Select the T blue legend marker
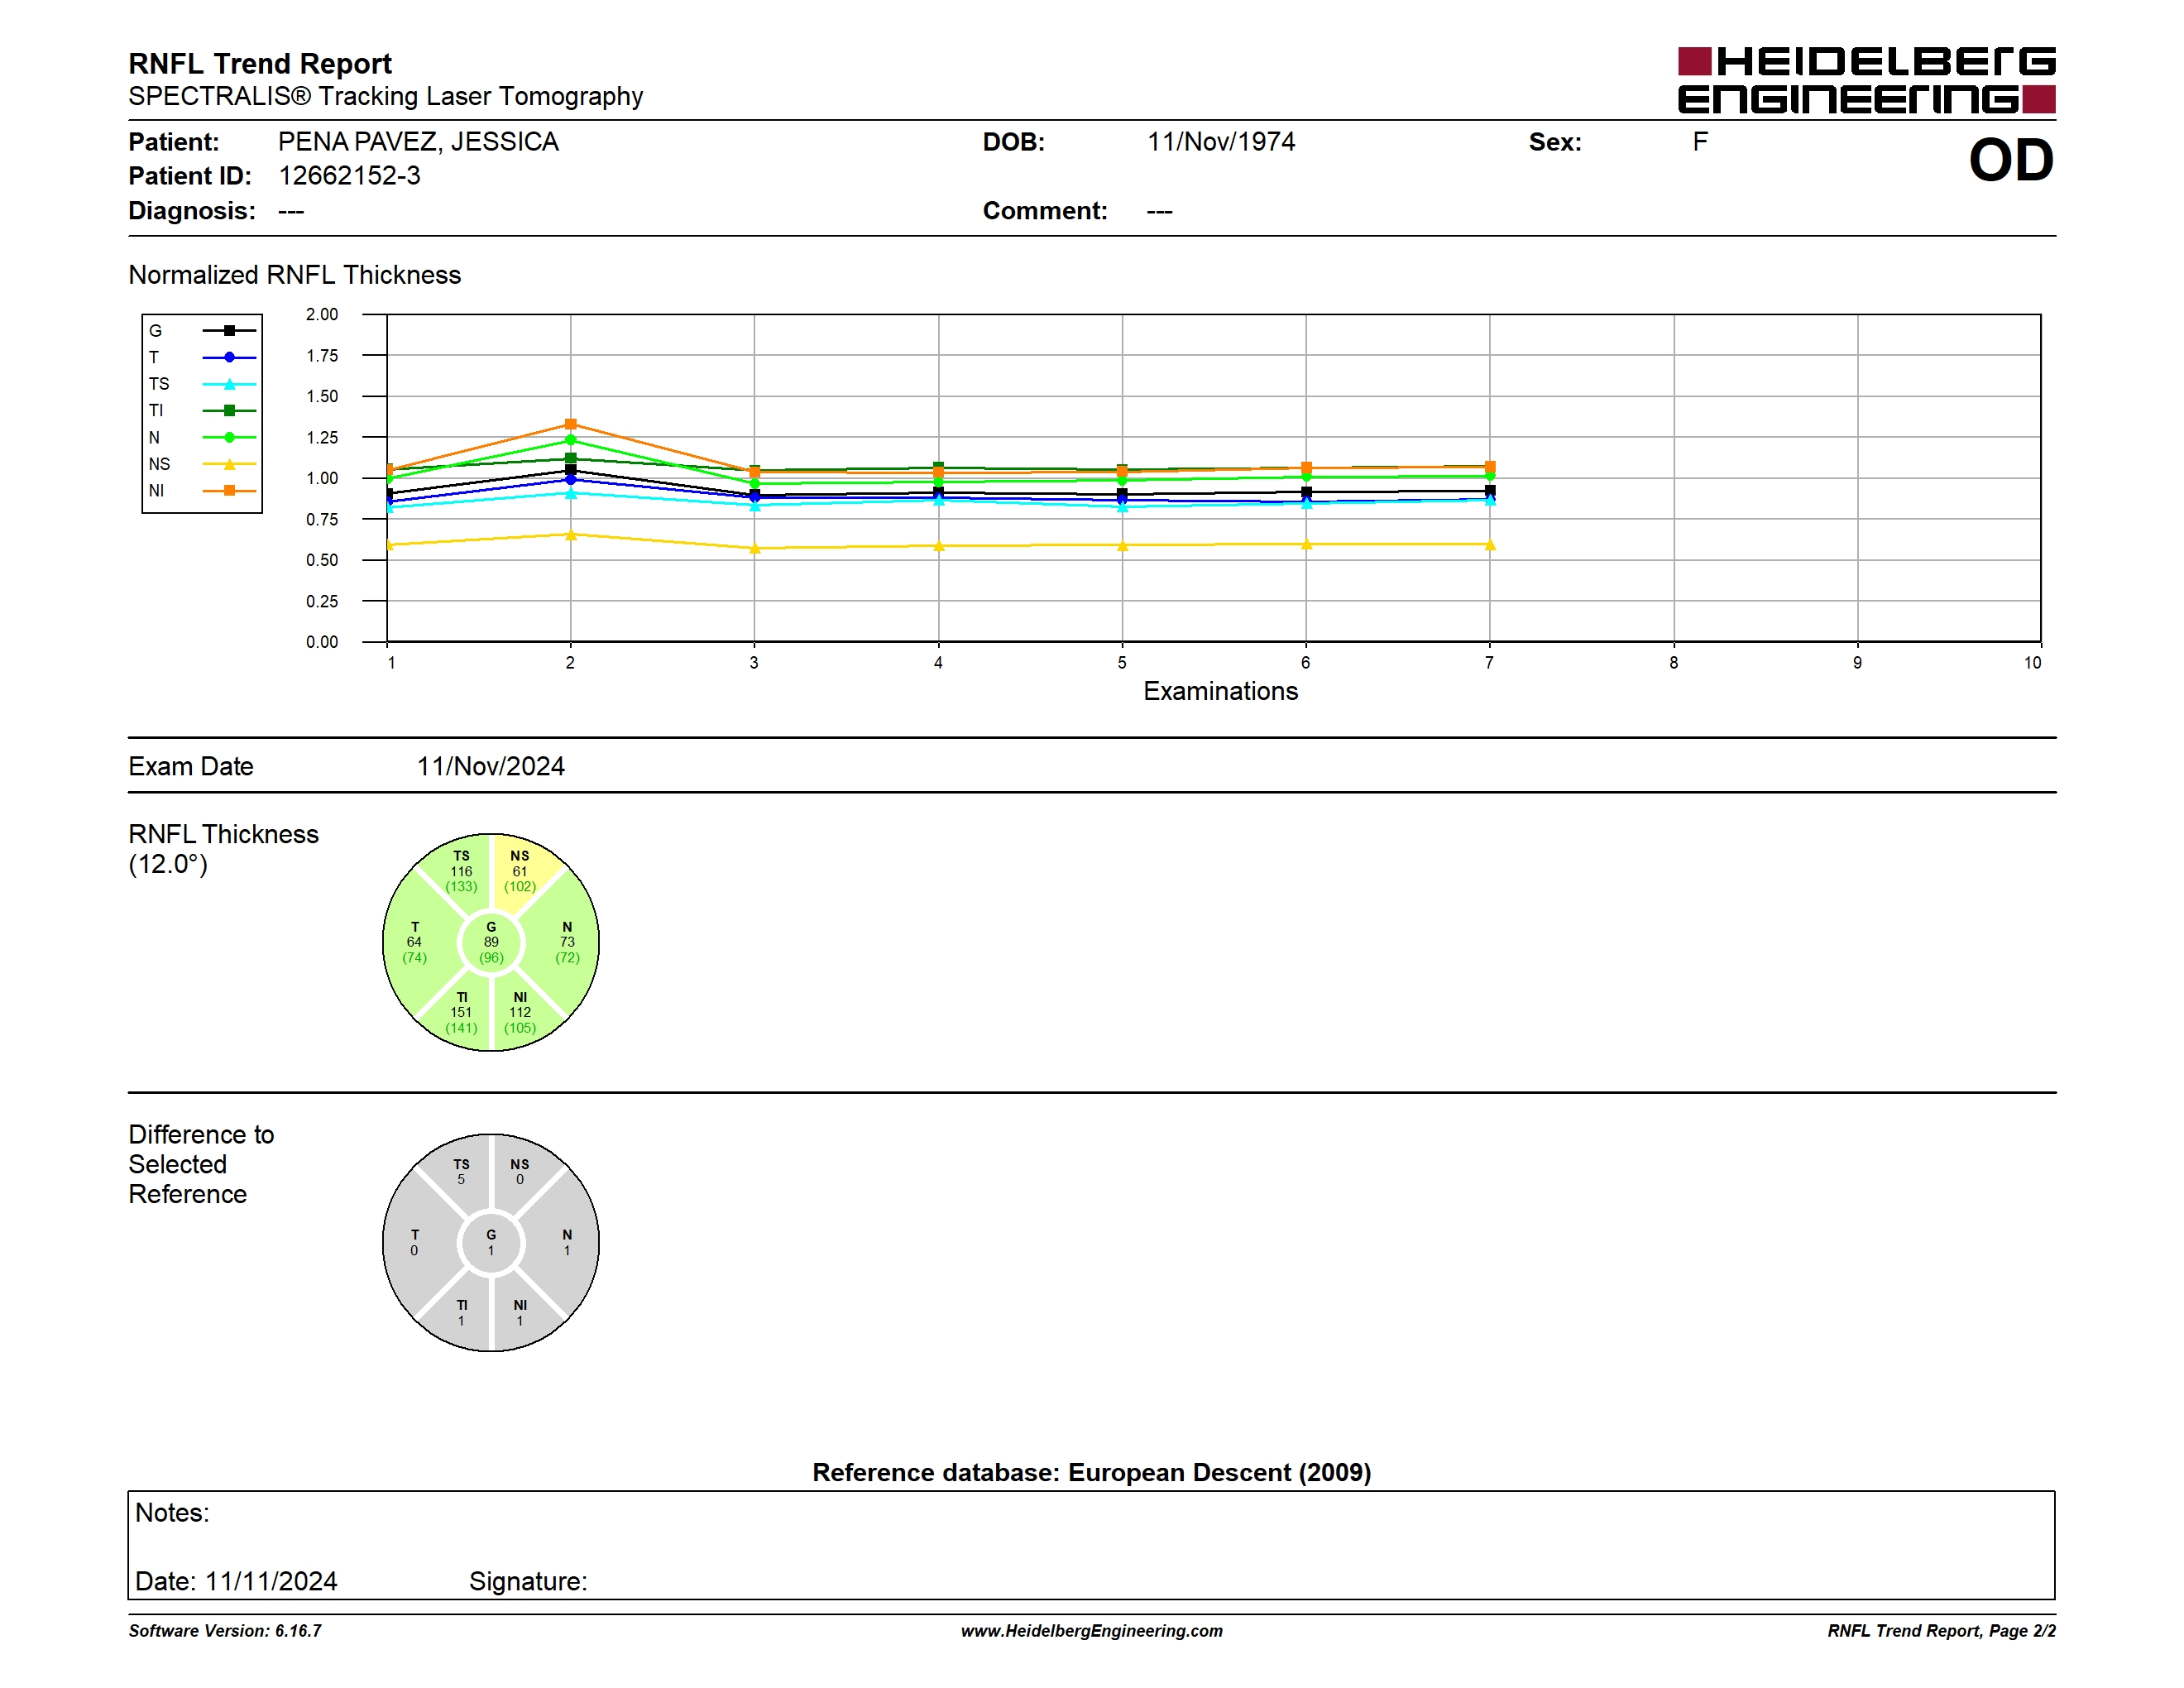The image size is (2184, 1688). coord(229,357)
